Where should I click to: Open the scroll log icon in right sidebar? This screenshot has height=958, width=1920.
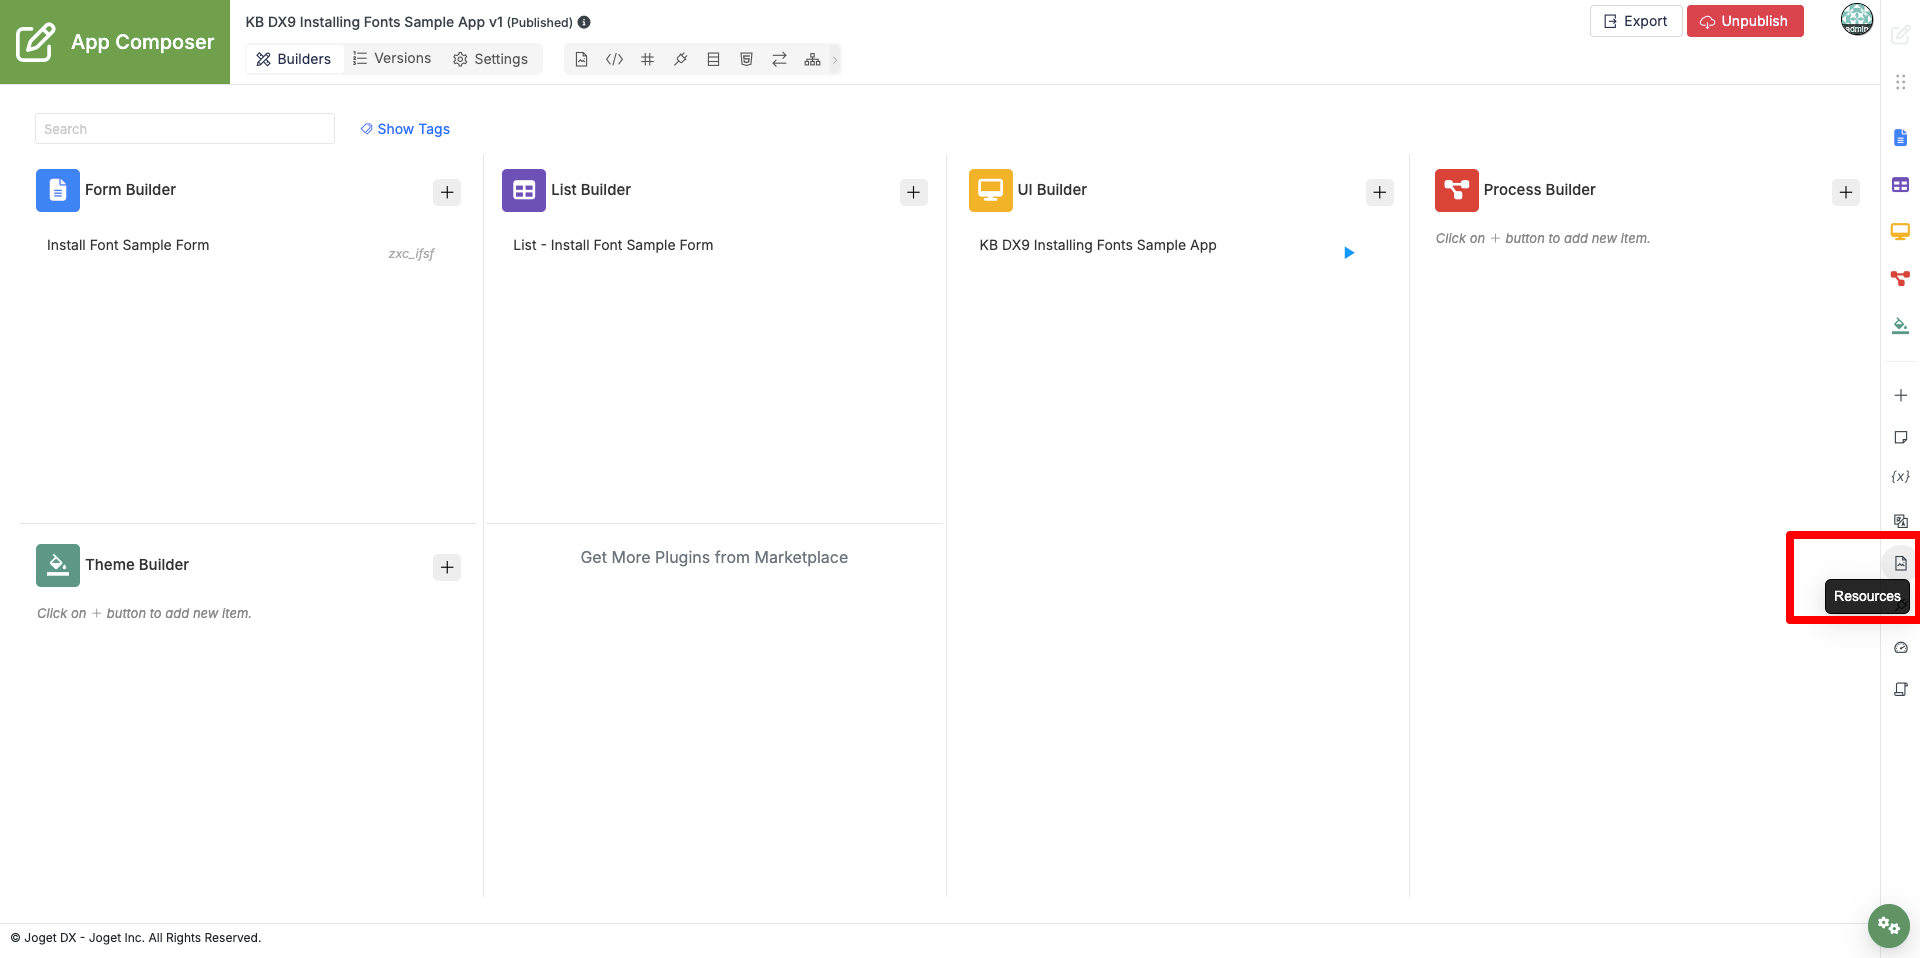click(x=1900, y=689)
